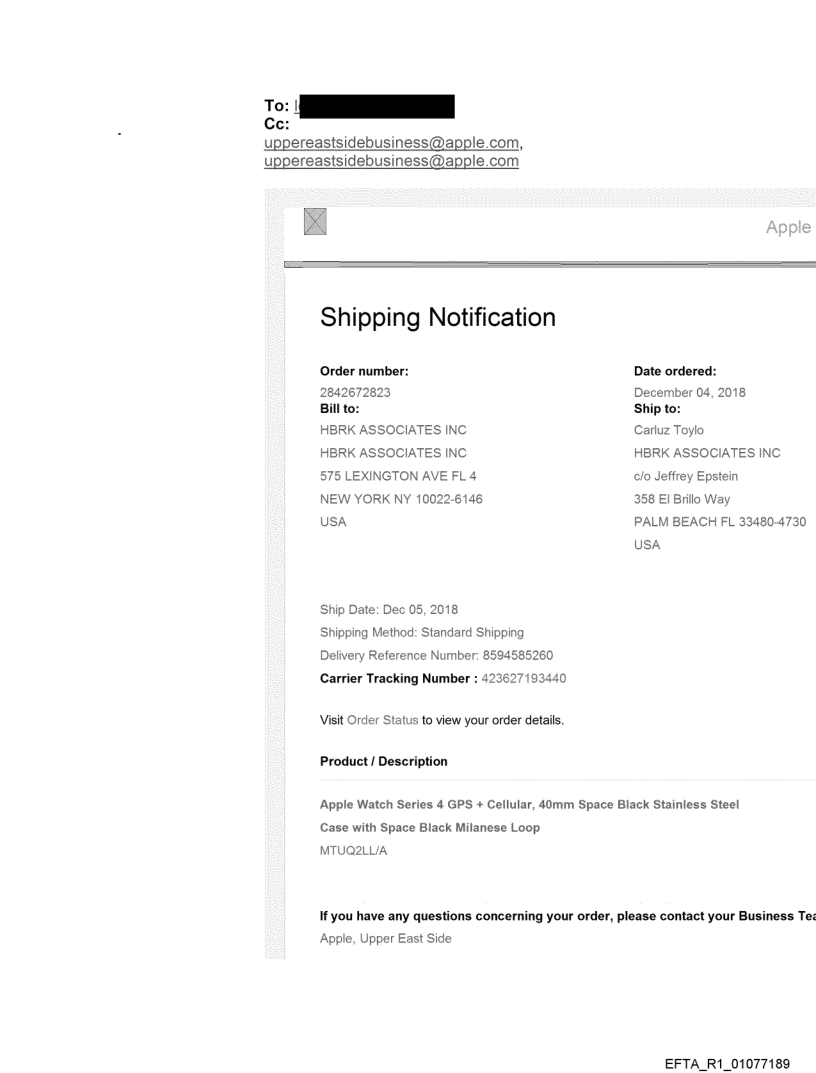Click the Product / Description column header
816x1073 pixels.
tap(383, 761)
